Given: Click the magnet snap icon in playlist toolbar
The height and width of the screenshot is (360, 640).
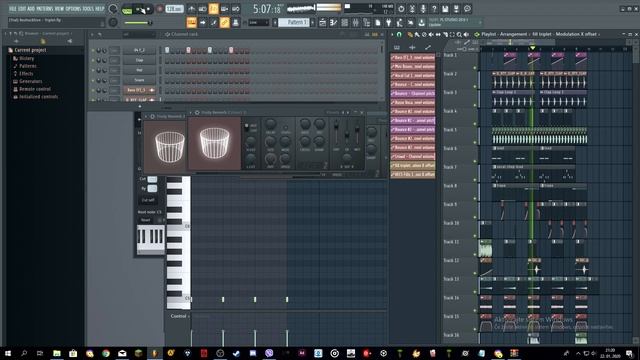Looking at the screenshot, I should 399,35.
